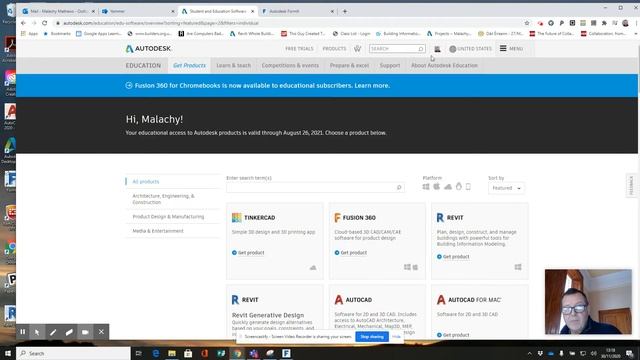
Task: Click the webcam video thumbnail
Action: [588, 302]
